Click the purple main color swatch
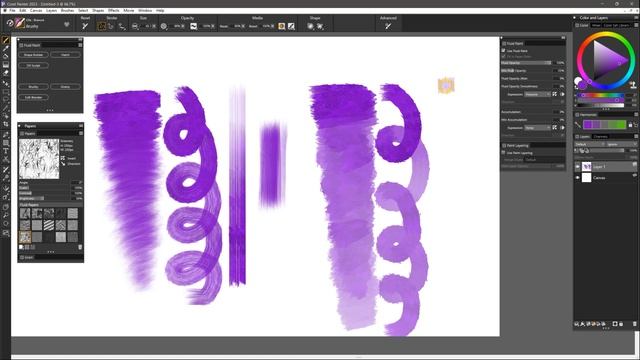 pos(582,85)
